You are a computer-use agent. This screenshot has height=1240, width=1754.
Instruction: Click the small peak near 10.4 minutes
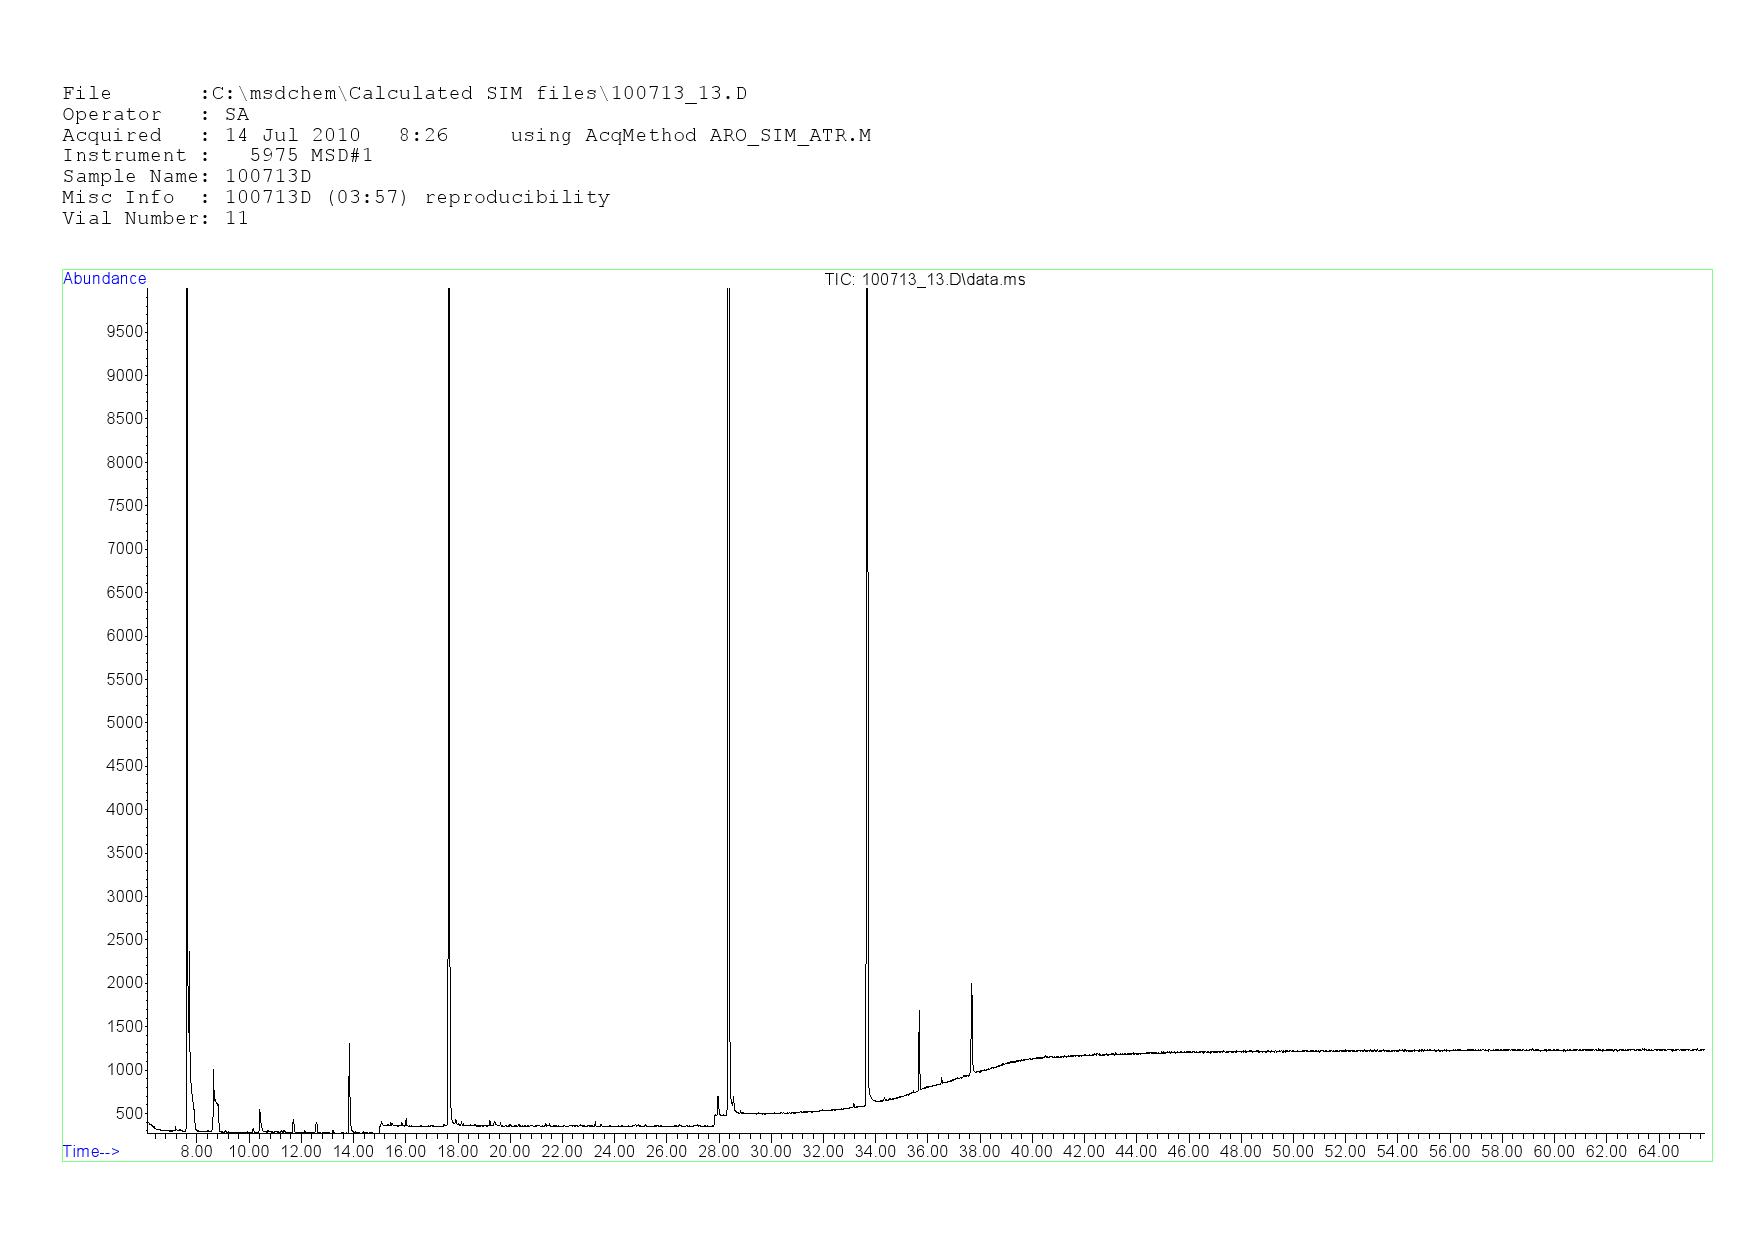(x=260, y=1113)
